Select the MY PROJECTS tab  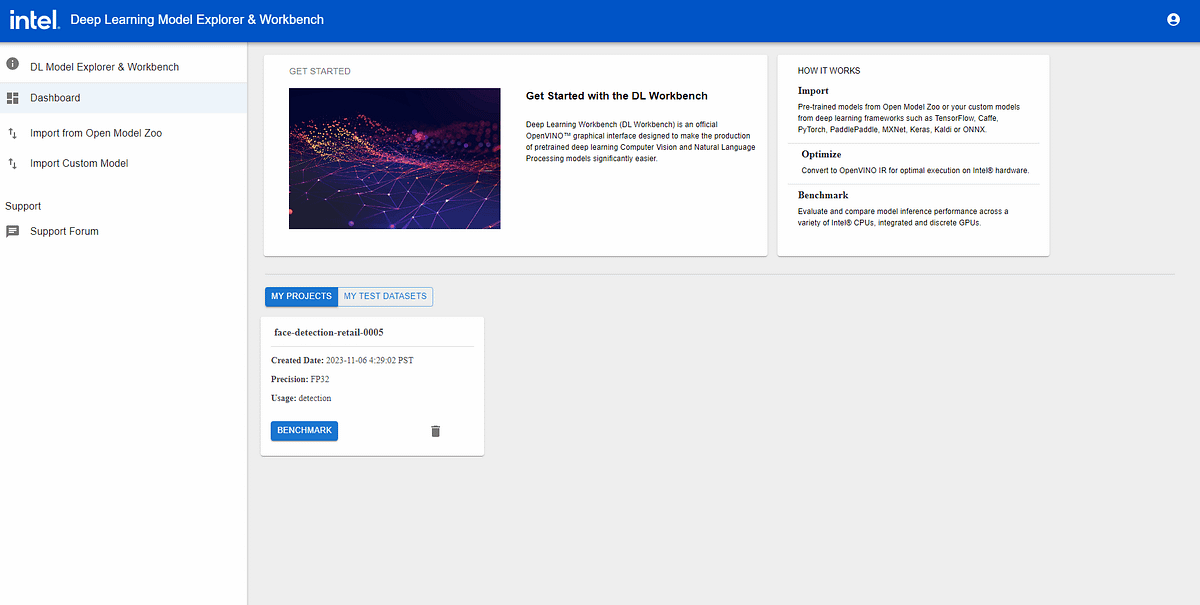pyautogui.click(x=301, y=296)
